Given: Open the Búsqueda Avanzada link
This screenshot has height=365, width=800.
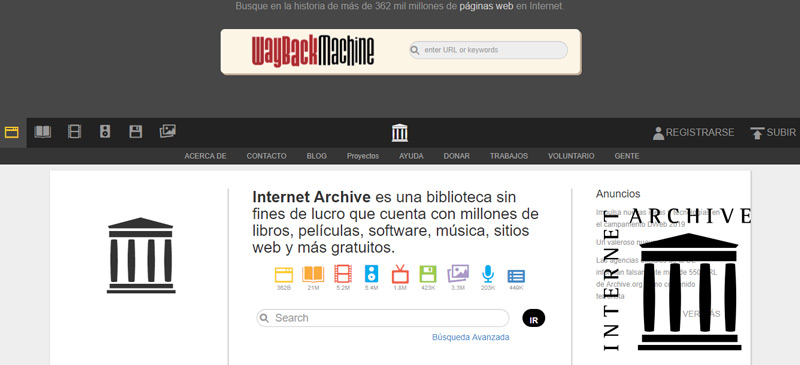Looking at the screenshot, I should click(470, 337).
